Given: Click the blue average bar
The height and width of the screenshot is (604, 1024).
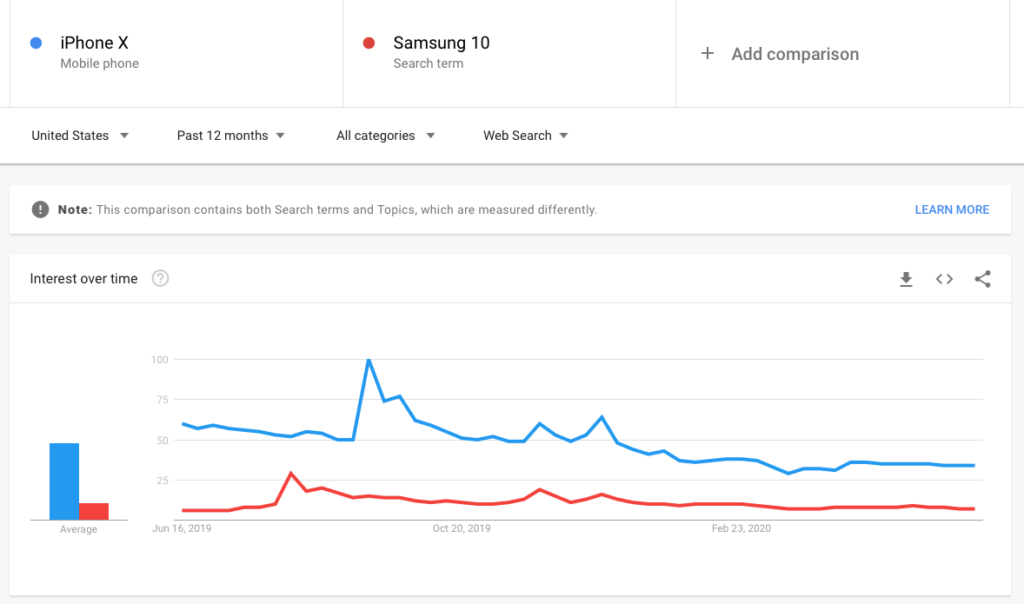Looking at the screenshot, I should [64, 478].
